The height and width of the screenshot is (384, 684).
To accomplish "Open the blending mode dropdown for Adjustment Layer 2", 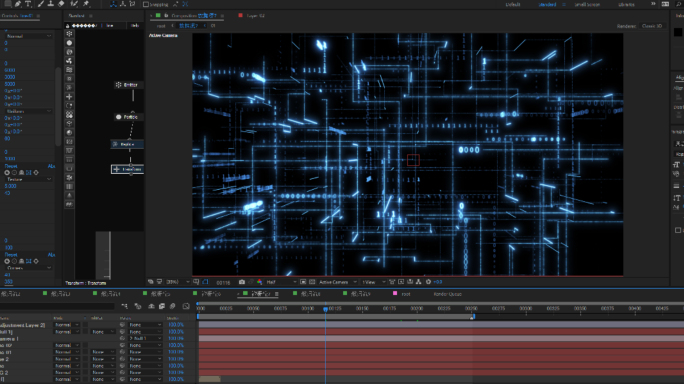I will (66, 325).
